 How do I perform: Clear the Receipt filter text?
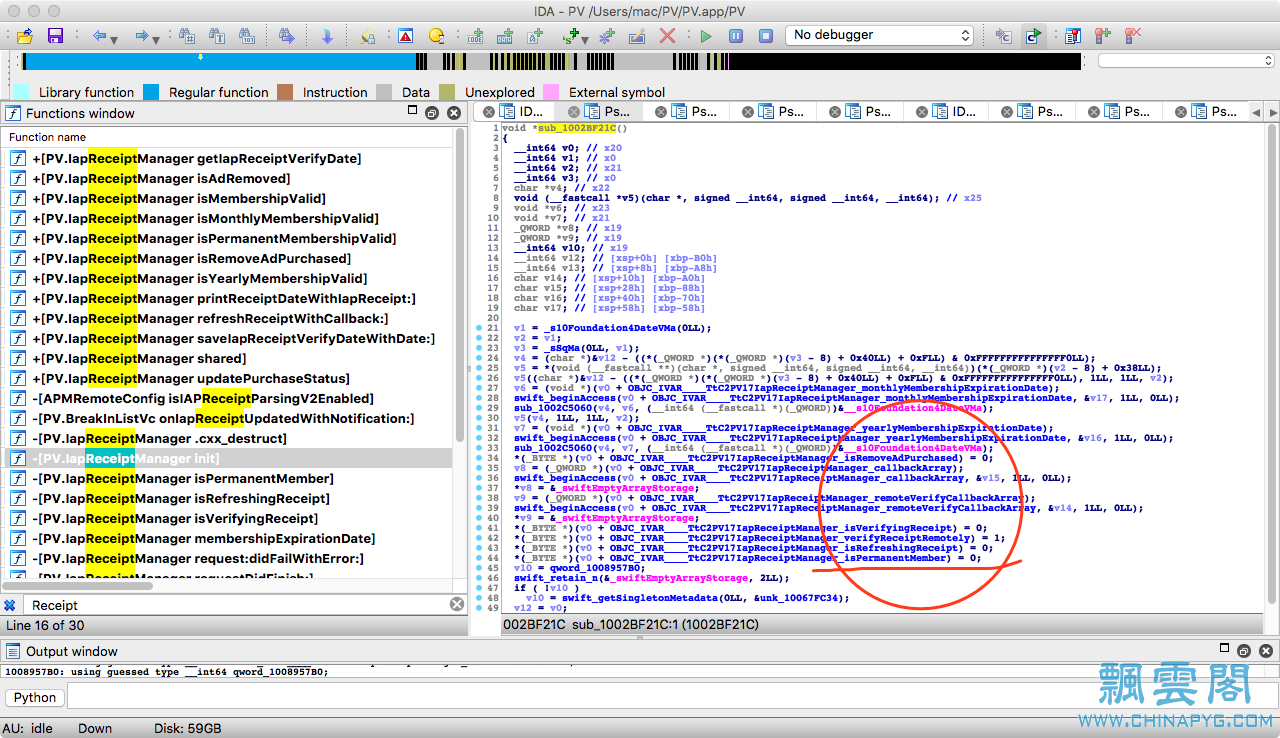(457, 604)
